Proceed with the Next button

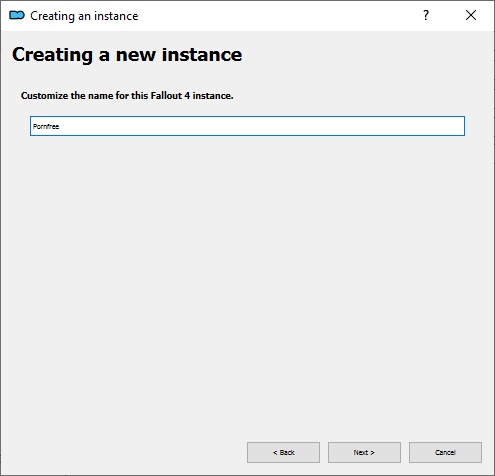364,452
